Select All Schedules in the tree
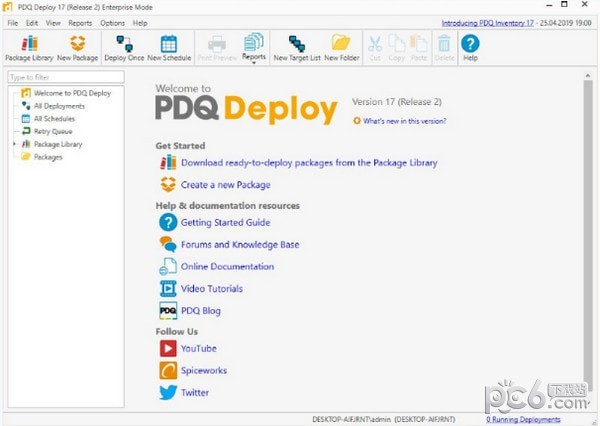 (54, 119)
